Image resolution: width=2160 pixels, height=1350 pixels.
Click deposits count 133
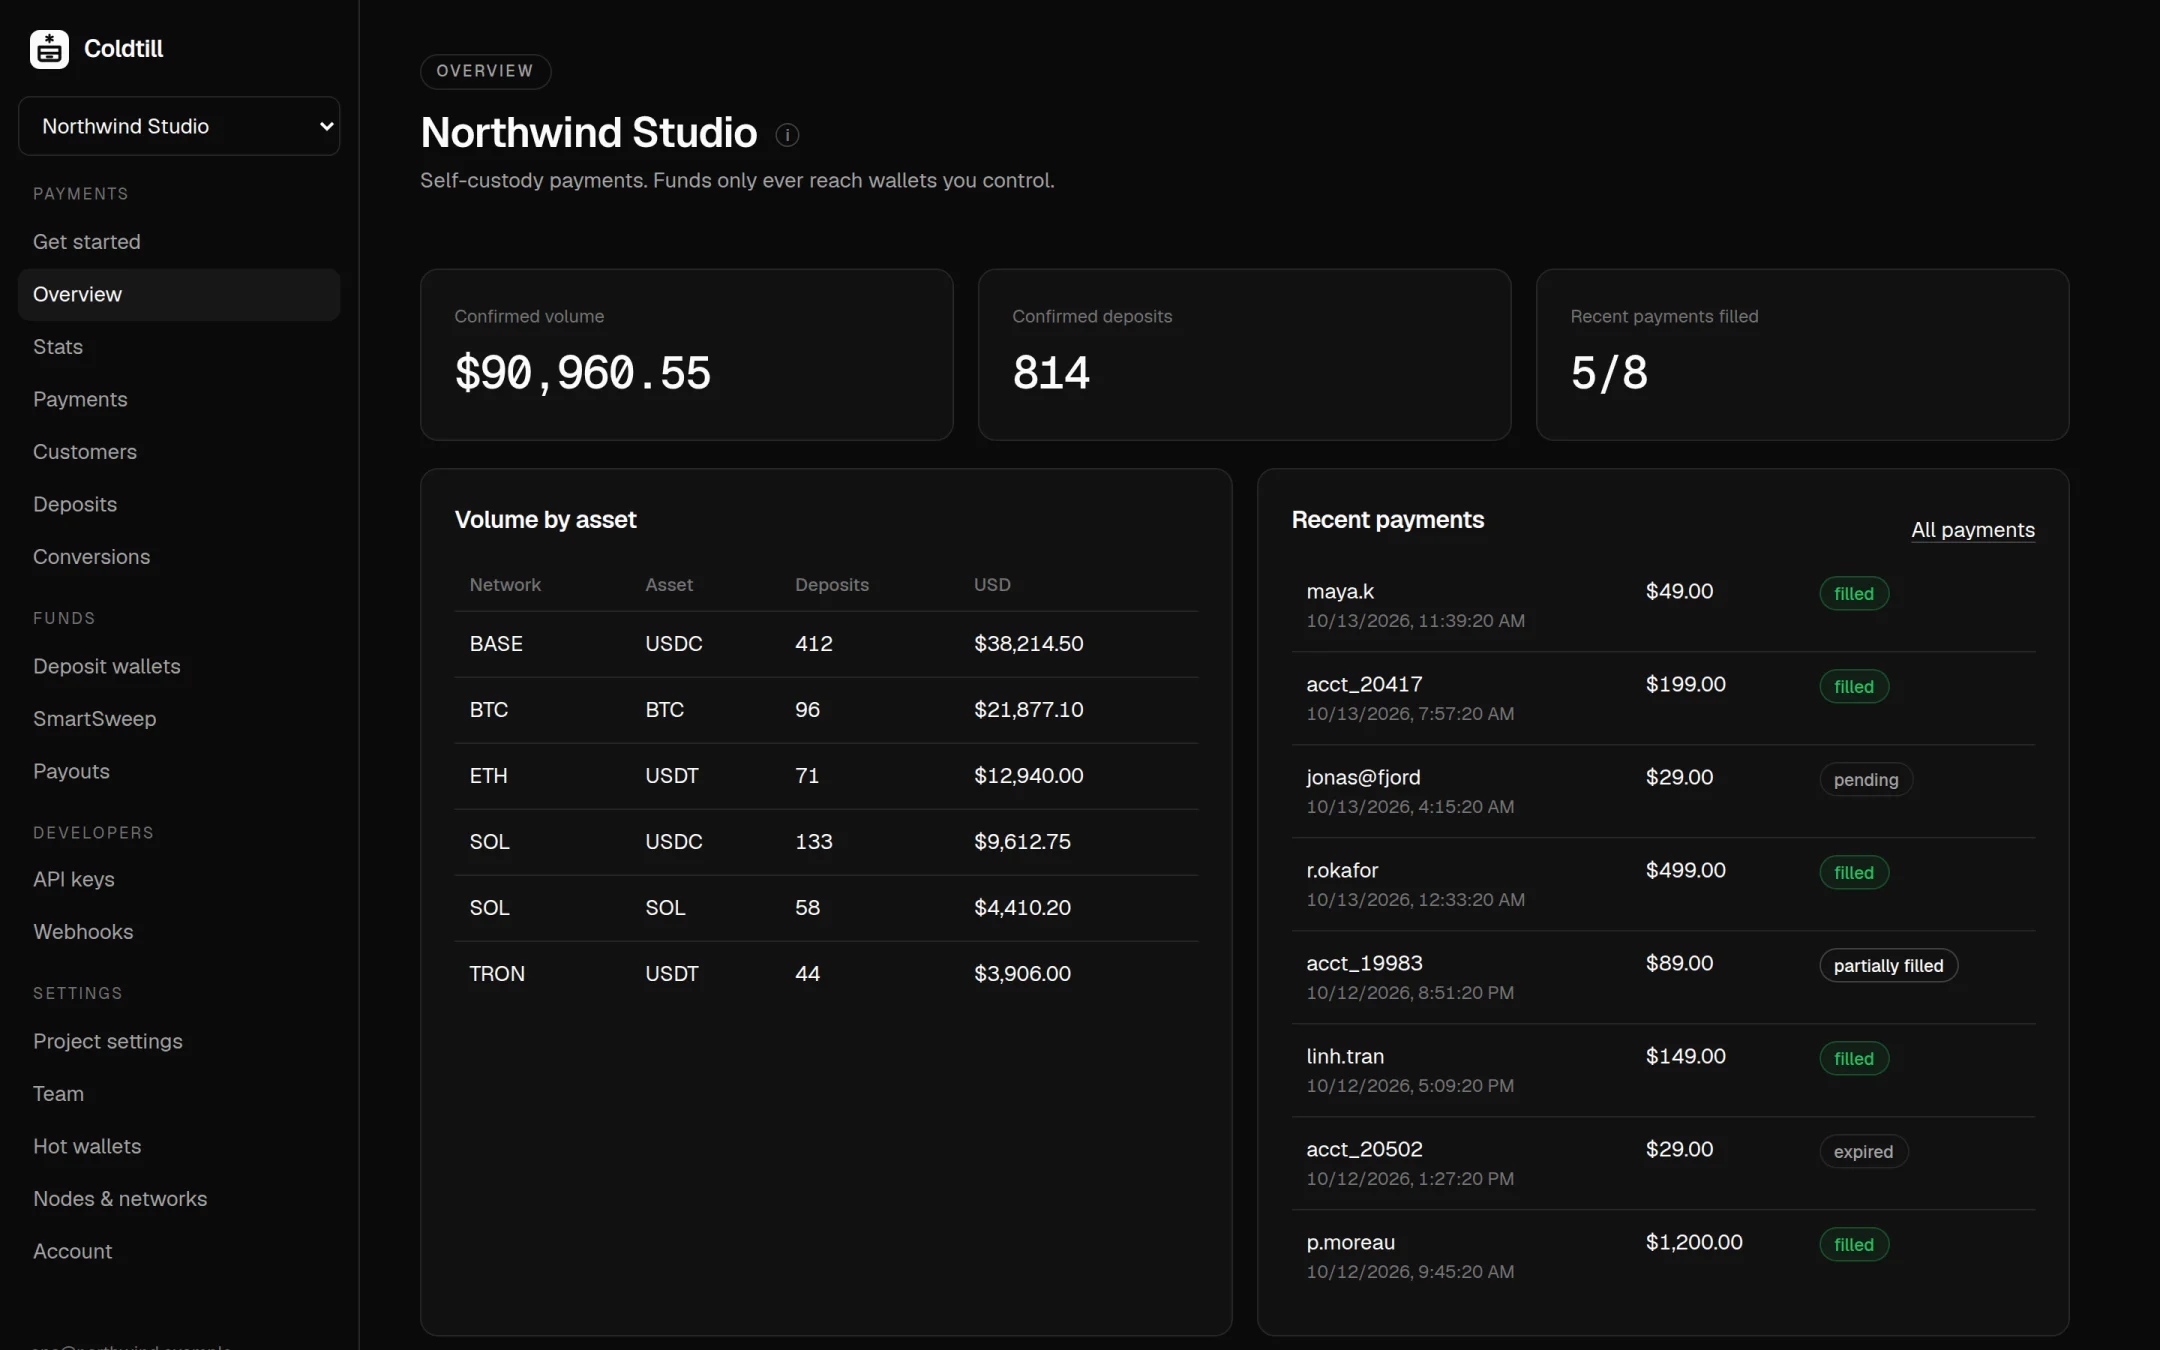pyautogui.click(x=813, y=842)
